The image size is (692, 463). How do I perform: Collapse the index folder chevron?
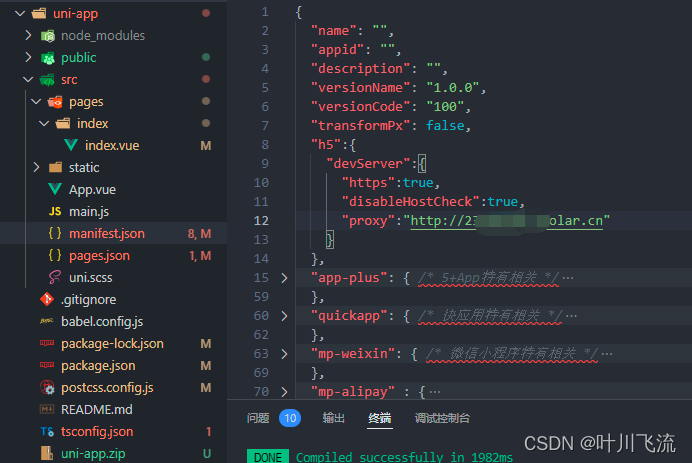tap(44, 124)
